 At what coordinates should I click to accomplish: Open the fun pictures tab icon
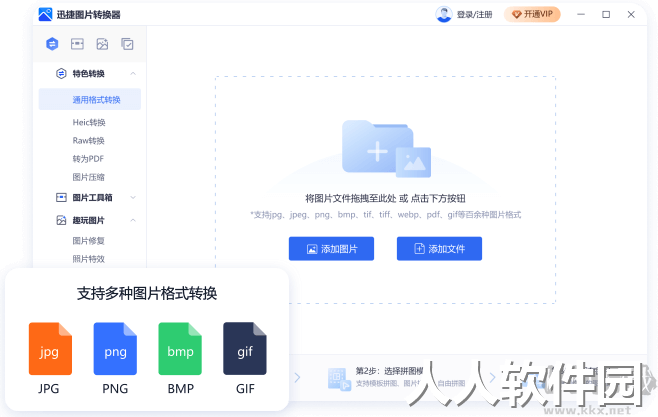click(x=102, y=44)
